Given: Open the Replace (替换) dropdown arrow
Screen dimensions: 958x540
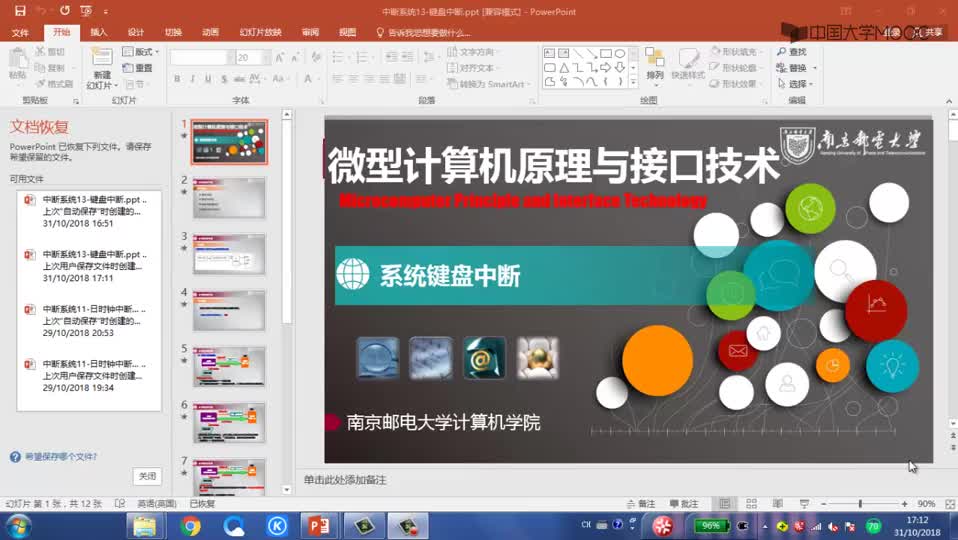Looking at the screenshot, I should [x=815, y=68].
